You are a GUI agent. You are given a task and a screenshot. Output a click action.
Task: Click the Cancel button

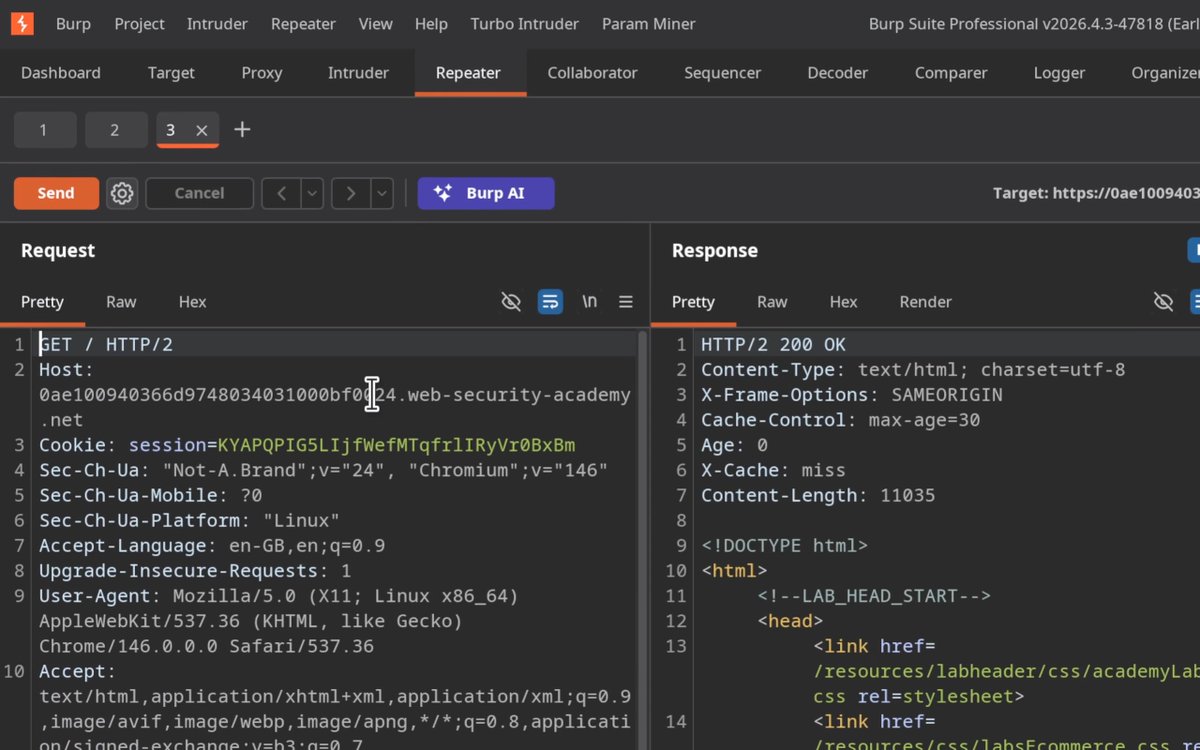coord(199,193)
